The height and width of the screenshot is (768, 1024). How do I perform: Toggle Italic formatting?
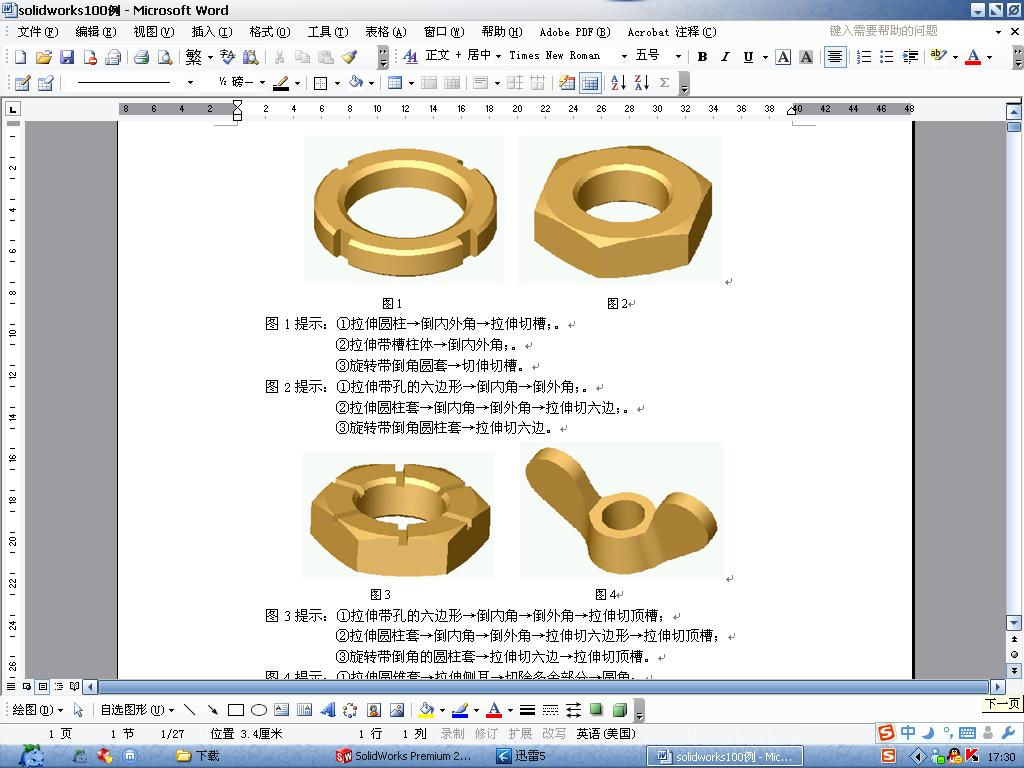[725, 57]
